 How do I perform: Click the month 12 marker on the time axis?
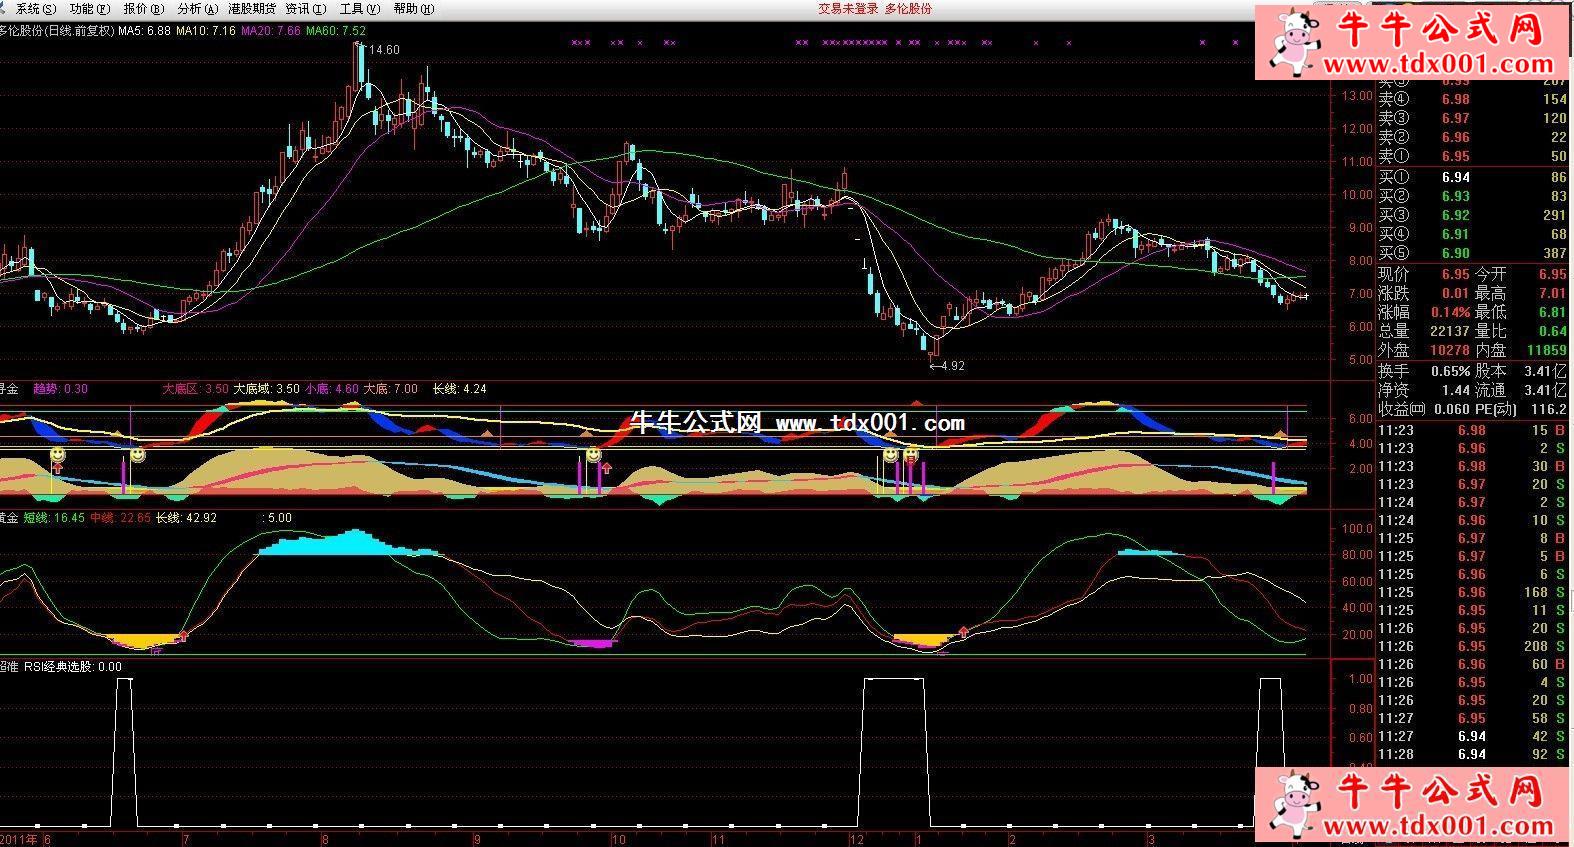pyautogui.click(x=856, y=839)
